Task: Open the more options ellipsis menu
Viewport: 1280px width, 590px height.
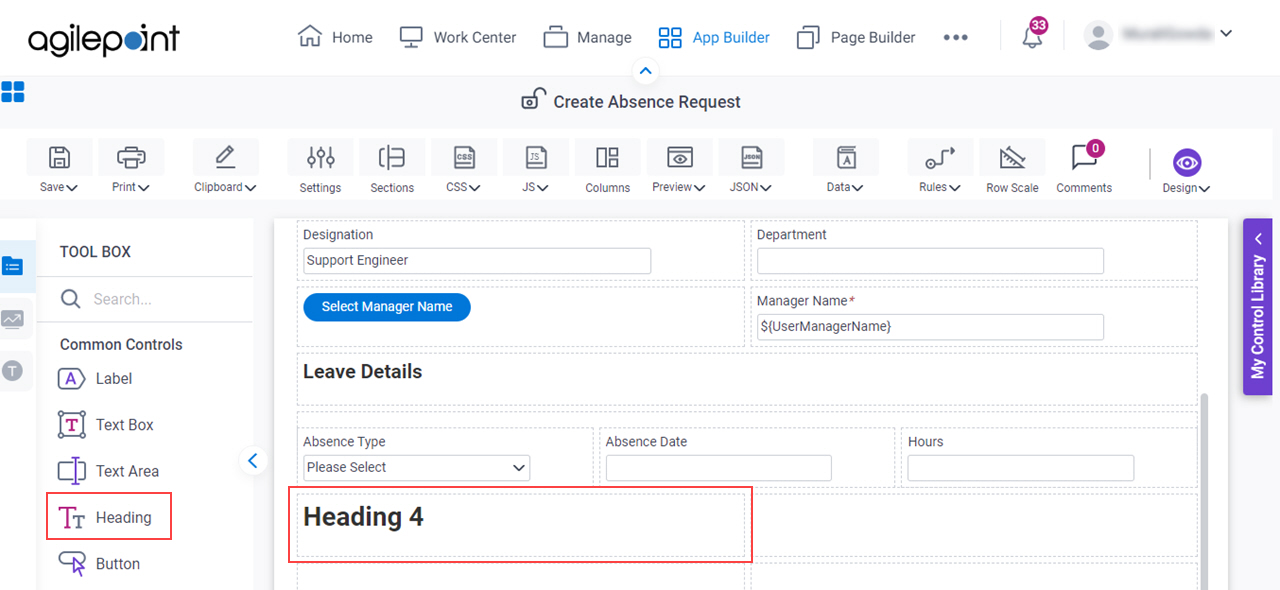Action: [x=955, y=37]
